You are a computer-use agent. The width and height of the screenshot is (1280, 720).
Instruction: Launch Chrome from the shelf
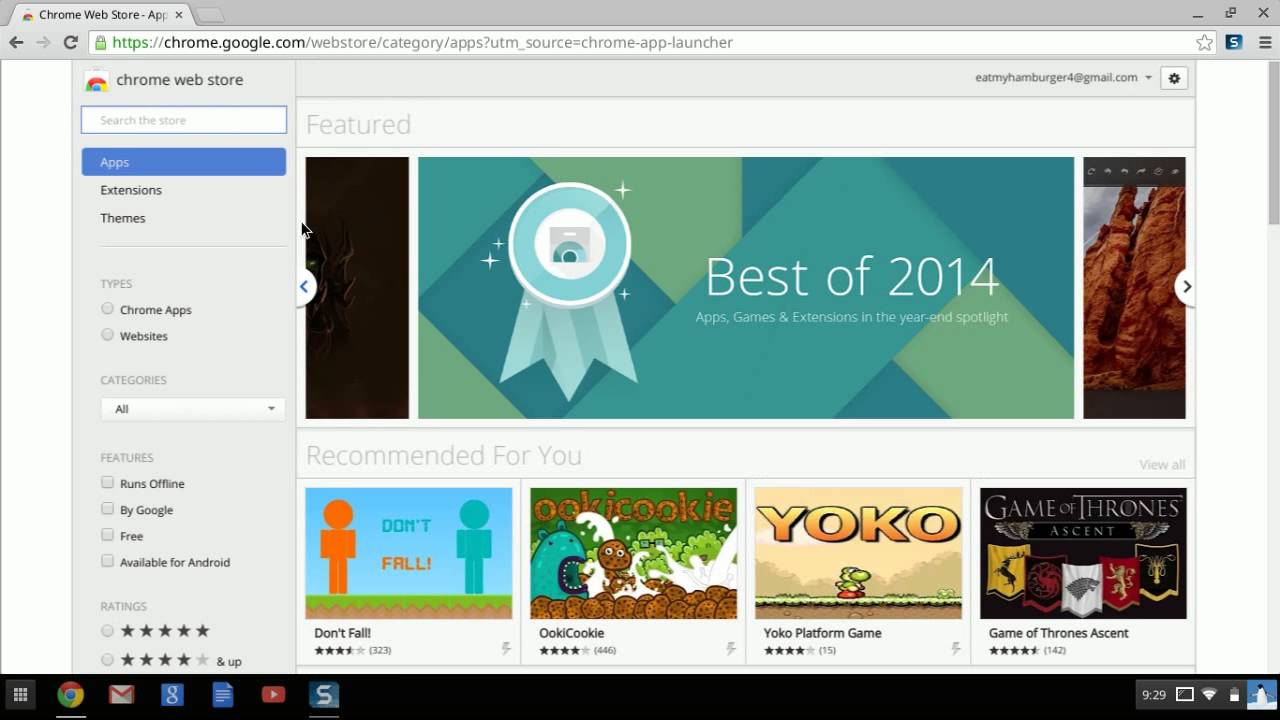pos(70,694)
